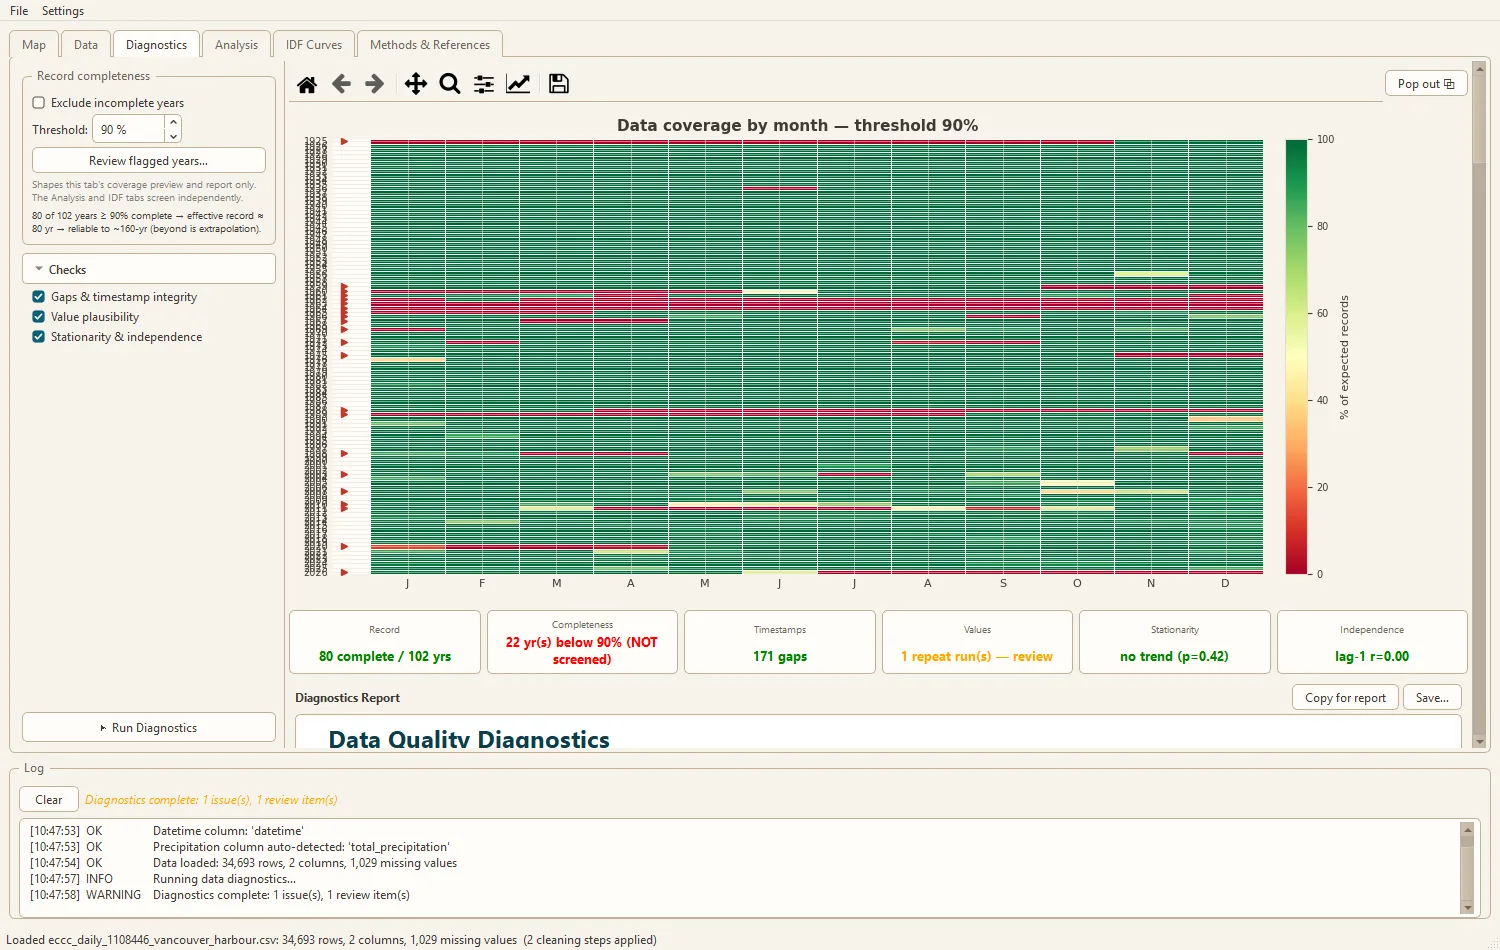Viewport: 1500px width, 950px height.
Task: Click diagnostics scrollbar down arrow
Action: (x=1480, y=742)
